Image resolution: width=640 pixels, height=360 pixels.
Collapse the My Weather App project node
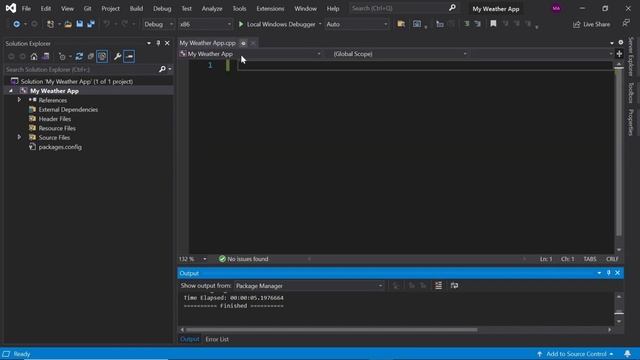(11, 91)
